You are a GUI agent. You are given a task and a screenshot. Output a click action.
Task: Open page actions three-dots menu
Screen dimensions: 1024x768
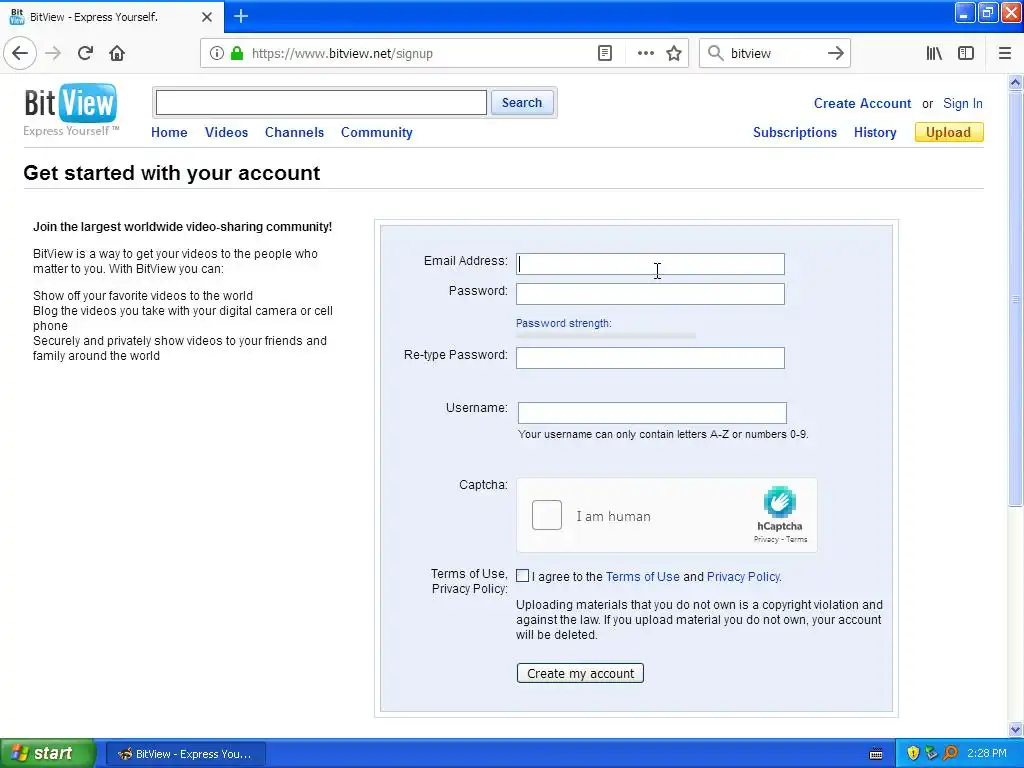pos(645,53)
